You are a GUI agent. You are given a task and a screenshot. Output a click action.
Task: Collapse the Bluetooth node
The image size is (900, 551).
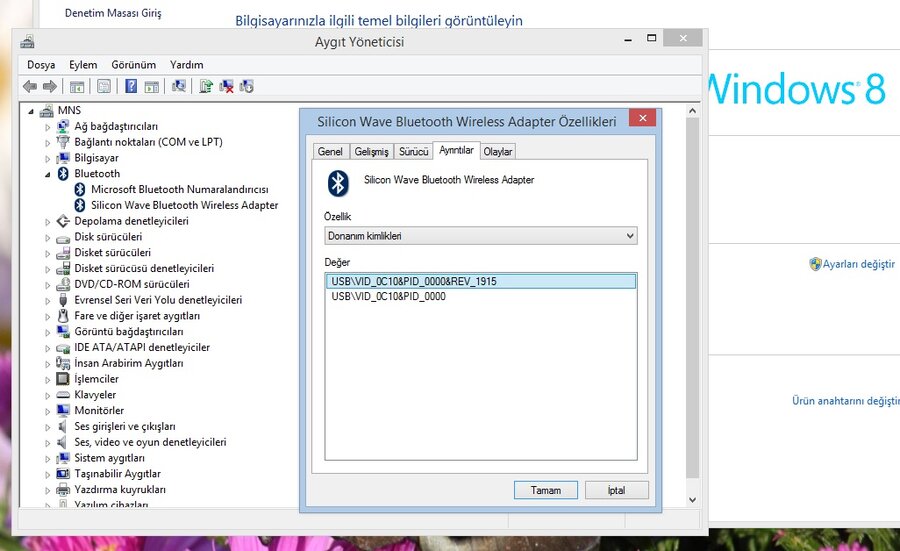48,174
